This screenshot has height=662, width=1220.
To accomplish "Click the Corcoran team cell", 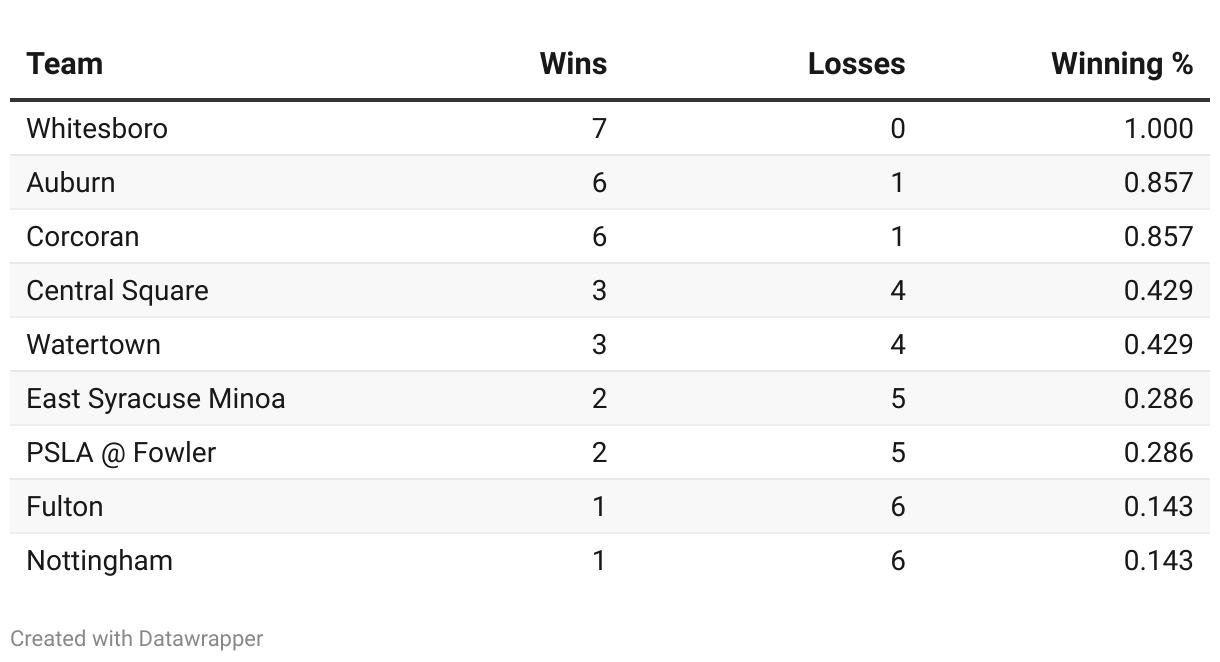I will [x=83, y=237].
